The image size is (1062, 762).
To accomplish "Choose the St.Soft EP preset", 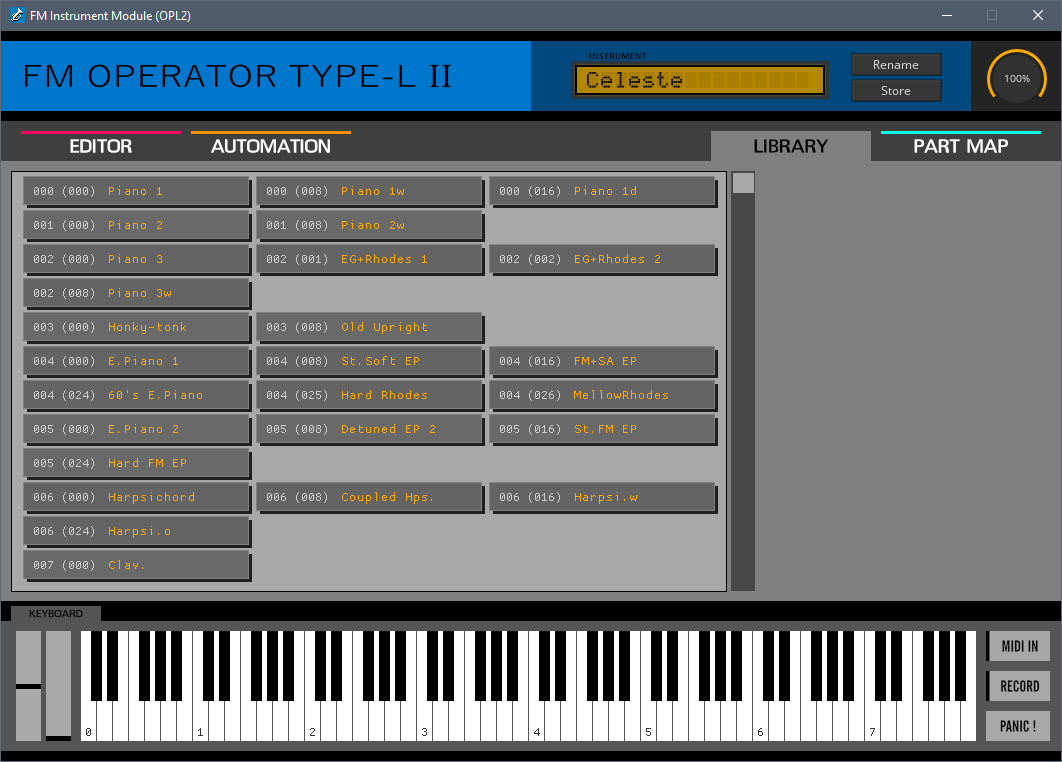I will [370, 362].
